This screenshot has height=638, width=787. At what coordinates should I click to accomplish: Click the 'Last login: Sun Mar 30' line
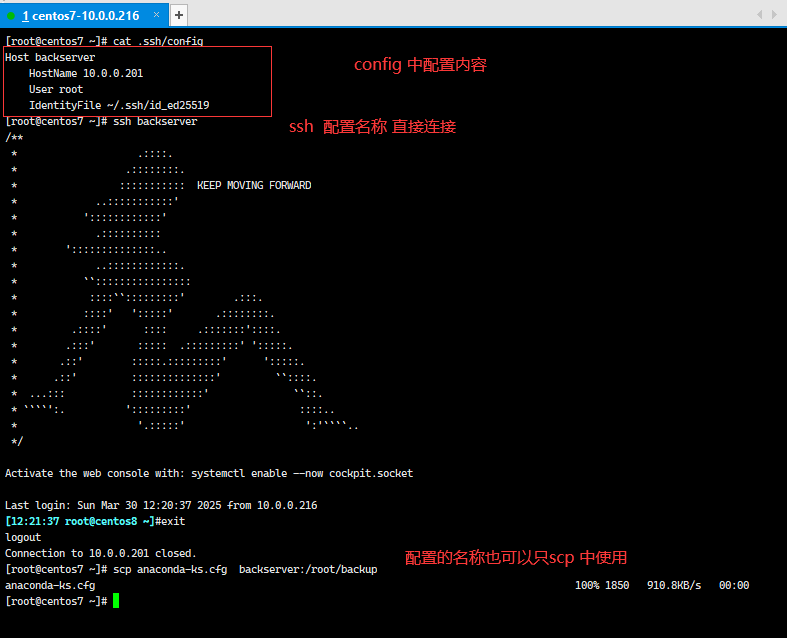coord(161,505)
